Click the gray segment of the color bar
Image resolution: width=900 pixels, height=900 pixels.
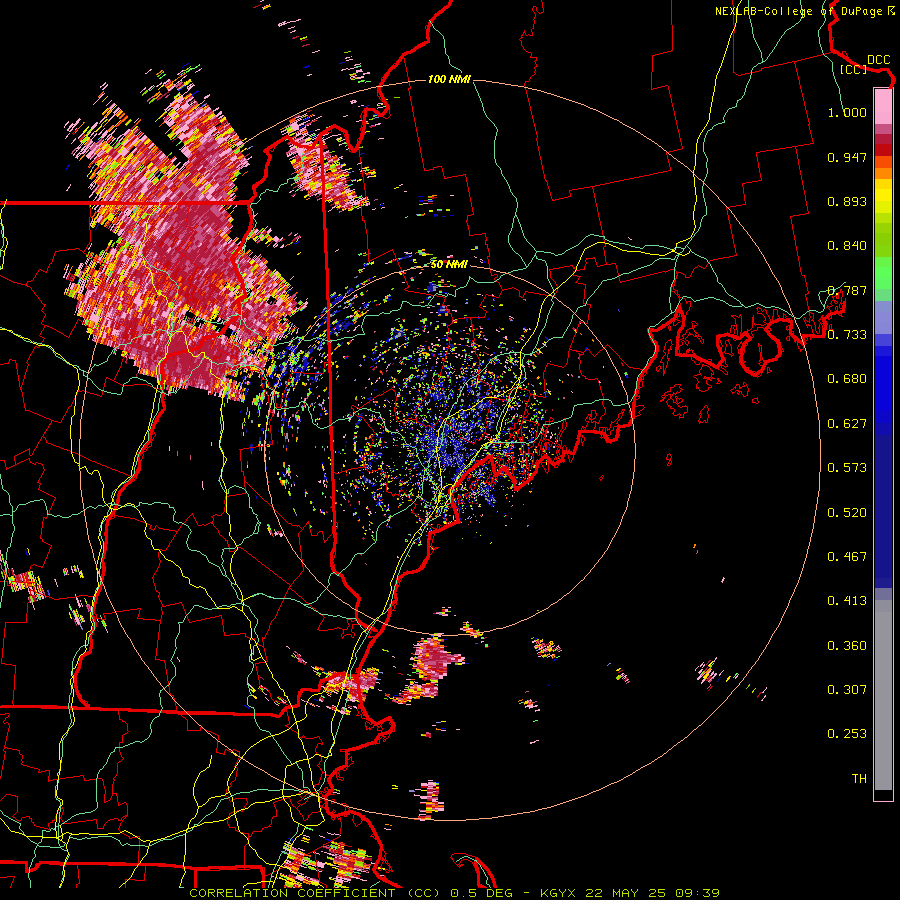pos(883,695)
